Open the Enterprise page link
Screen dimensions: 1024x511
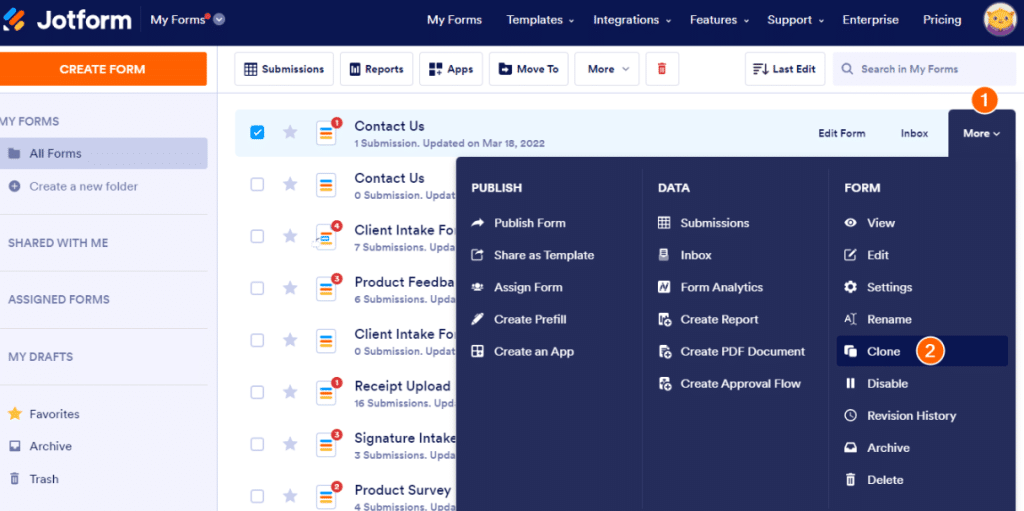point(871,20)
